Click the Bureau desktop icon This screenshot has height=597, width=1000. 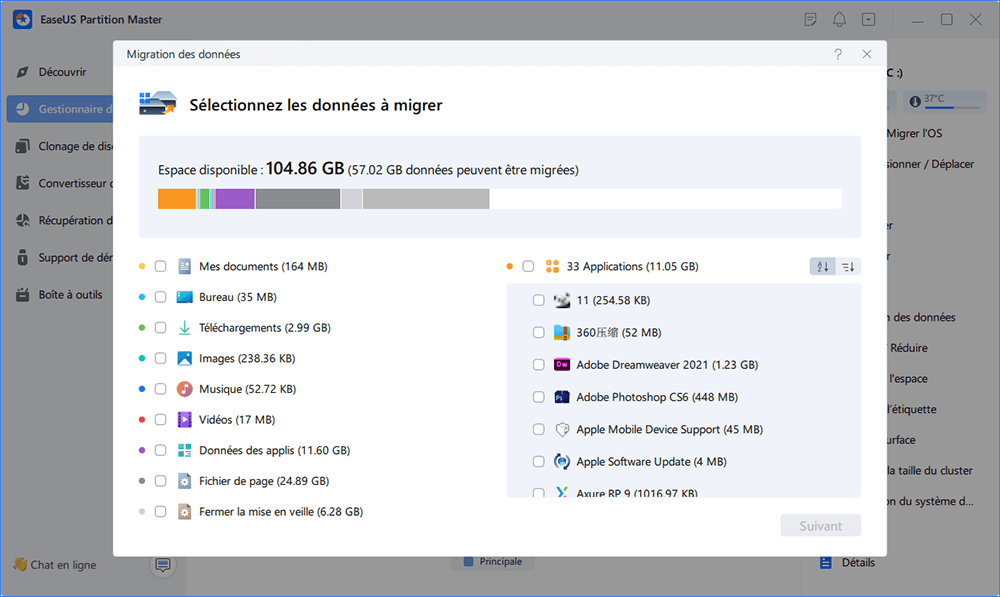tap(184, 297)
